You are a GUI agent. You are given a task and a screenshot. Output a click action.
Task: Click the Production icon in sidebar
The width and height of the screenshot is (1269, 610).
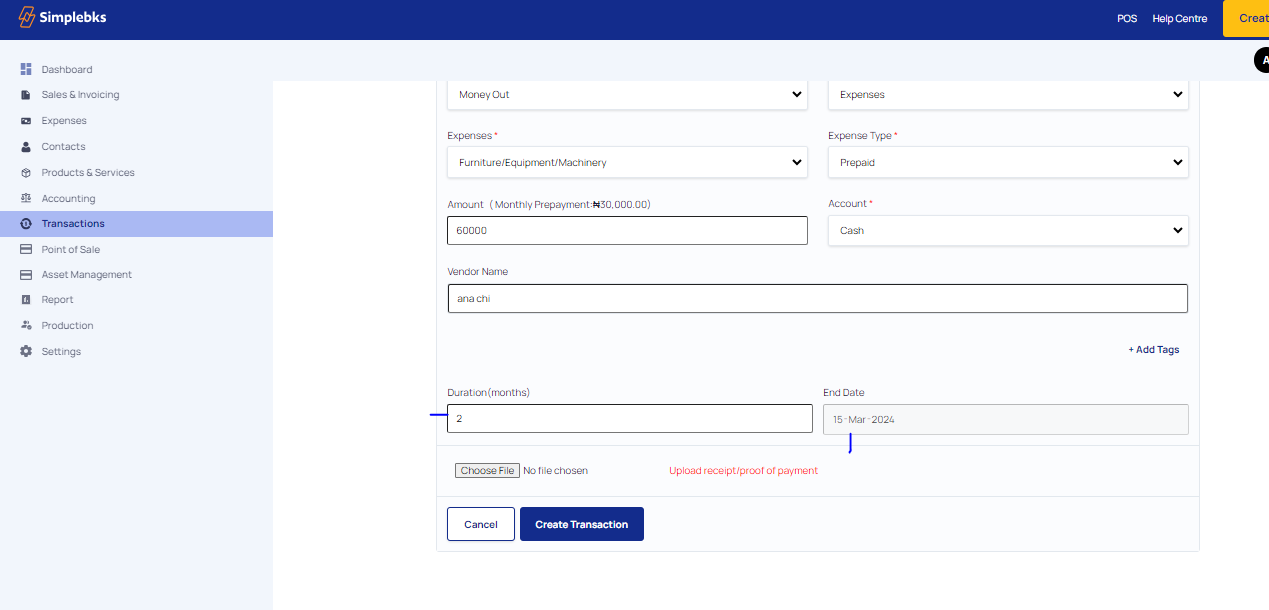point(26,326)
